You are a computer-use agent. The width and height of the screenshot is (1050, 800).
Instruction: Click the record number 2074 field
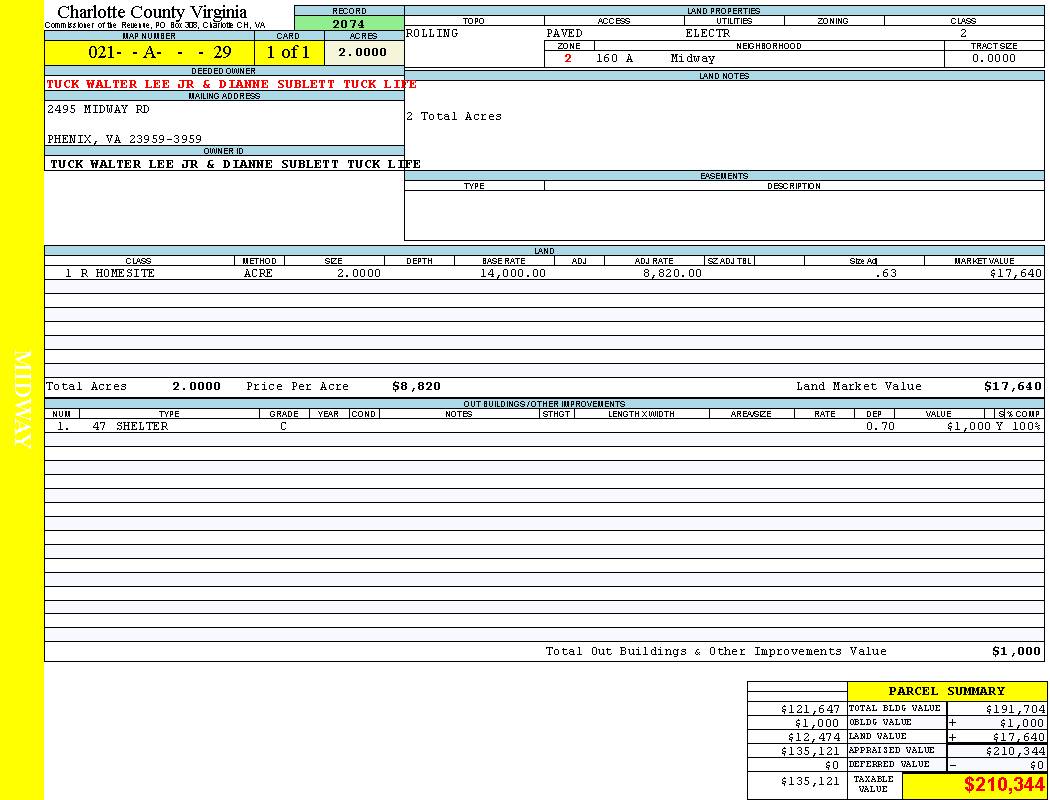pos(348,24)
